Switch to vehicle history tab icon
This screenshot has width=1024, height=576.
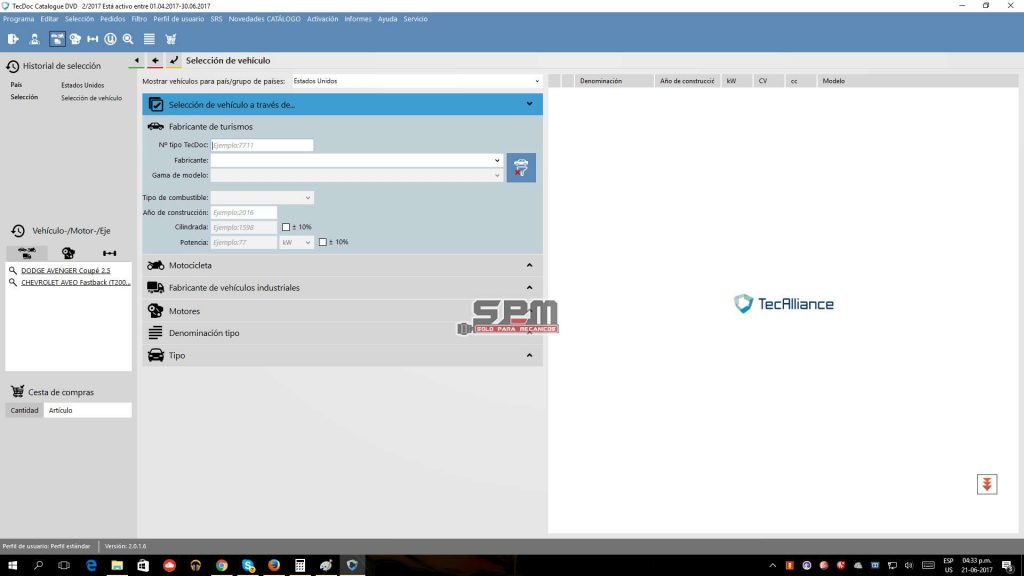coord(27,253)
